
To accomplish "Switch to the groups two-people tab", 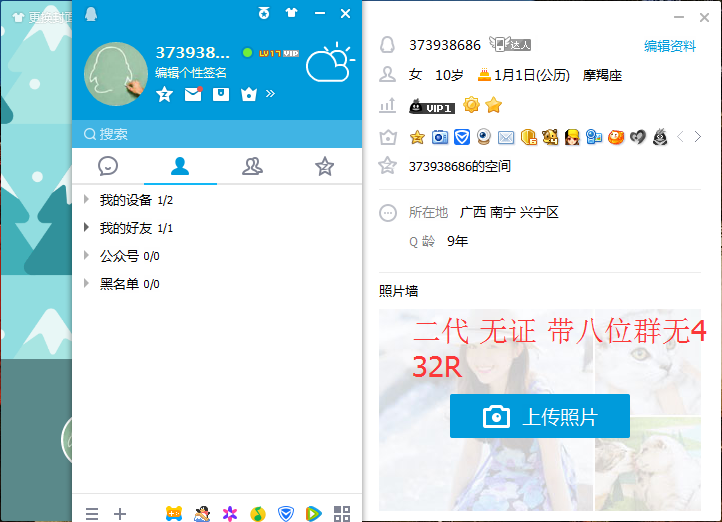I will tap(252, 166).
